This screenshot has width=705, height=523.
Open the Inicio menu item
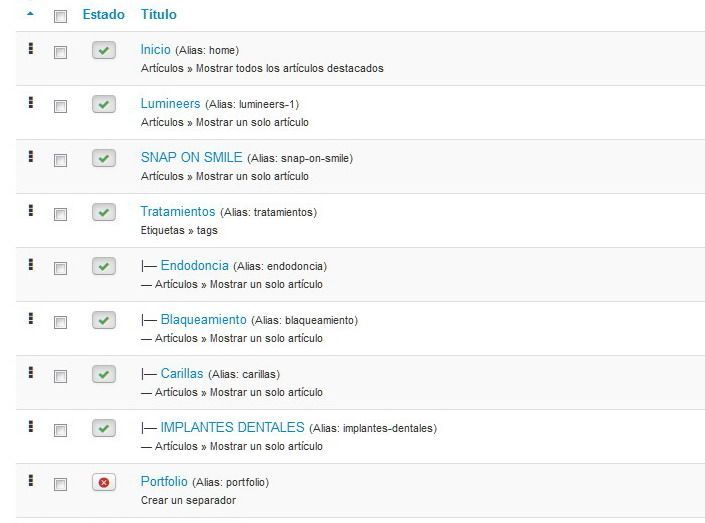click(156, 49)
